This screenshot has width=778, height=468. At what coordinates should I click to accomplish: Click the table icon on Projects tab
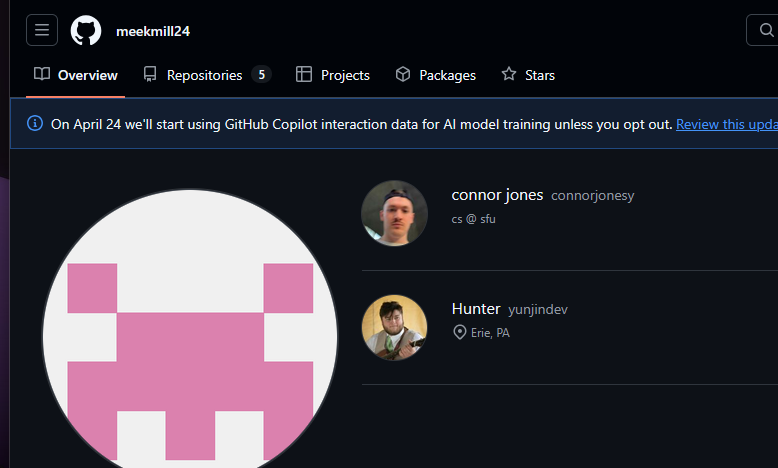pos(304,74)
